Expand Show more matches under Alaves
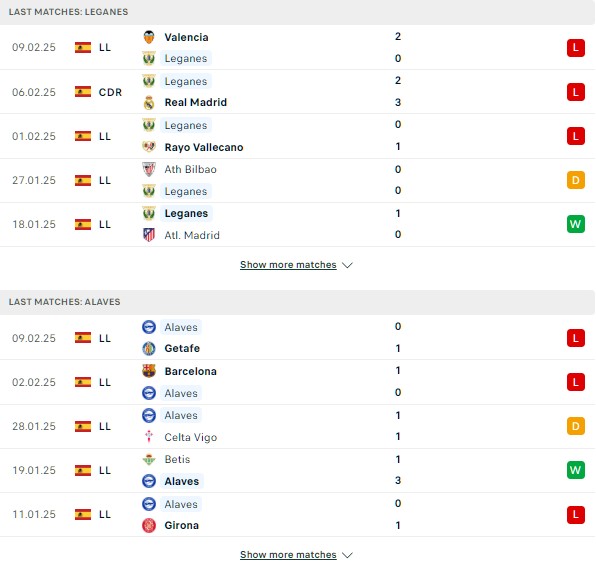Screen dimensions: 596x574 pyautogui.click(x=288, y=555)
